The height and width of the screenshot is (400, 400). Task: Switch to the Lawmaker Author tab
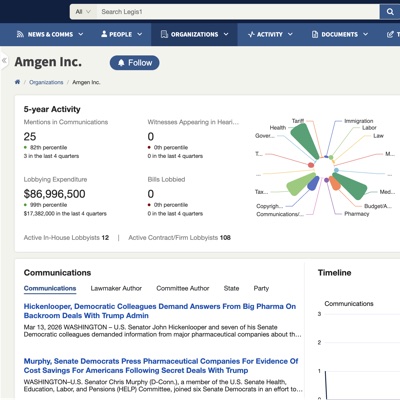[116, 288]
